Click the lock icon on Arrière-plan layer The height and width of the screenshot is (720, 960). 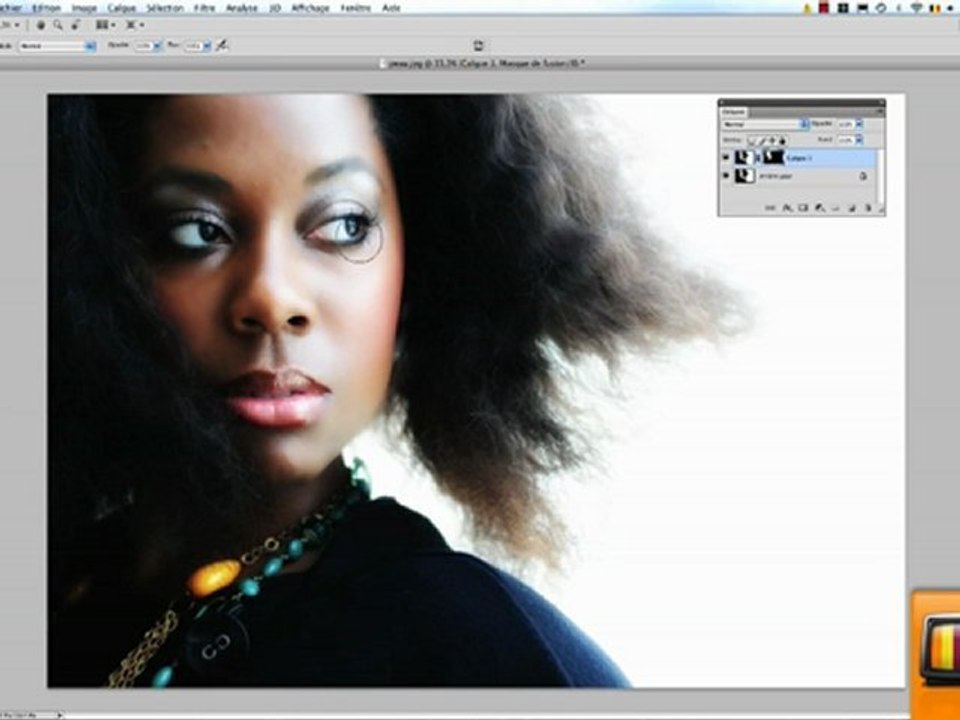863,176
